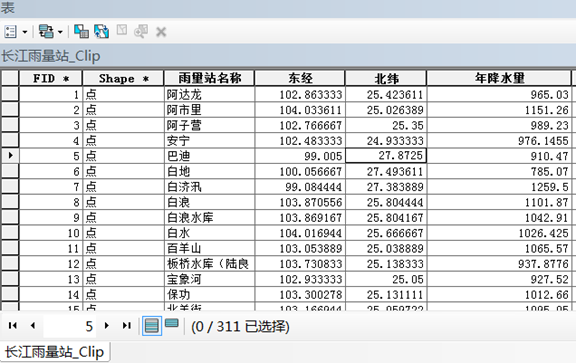576x363 pixels.
Task: Open the Table Options menu icon
Action: click(10, 32)
